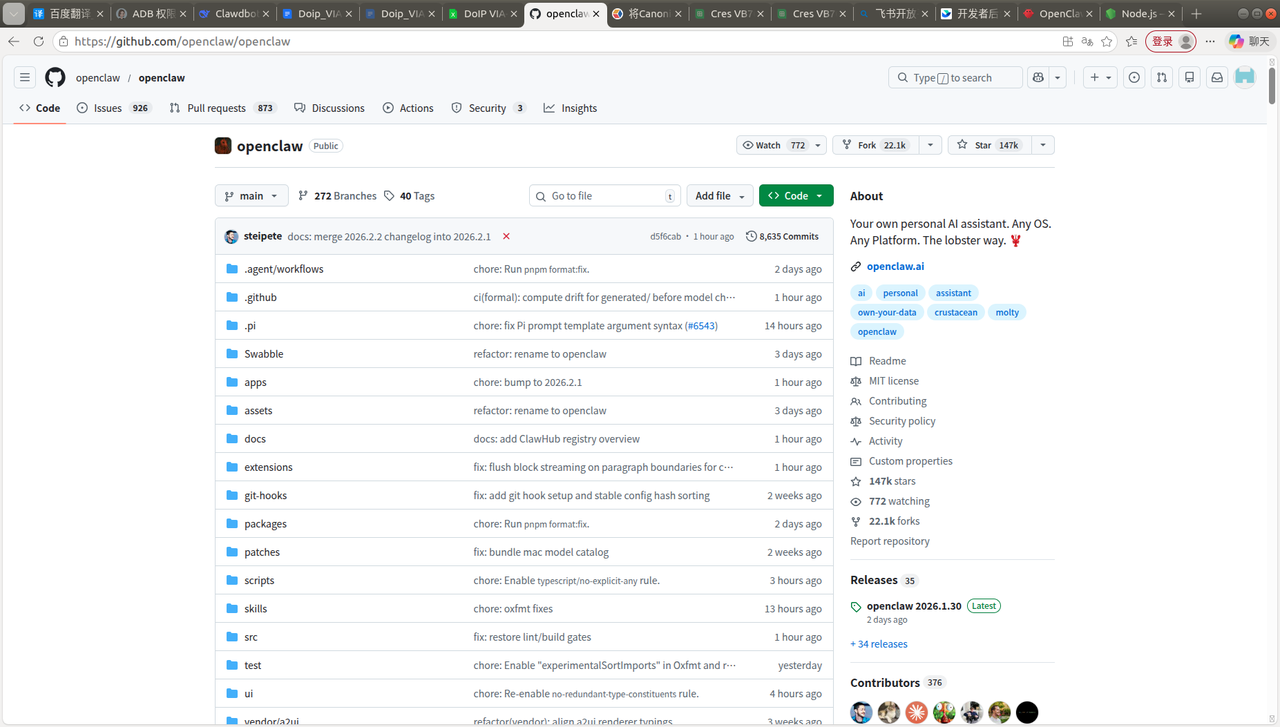
Task: Reload the page with browser refresh button
Action: click(39, 42)
